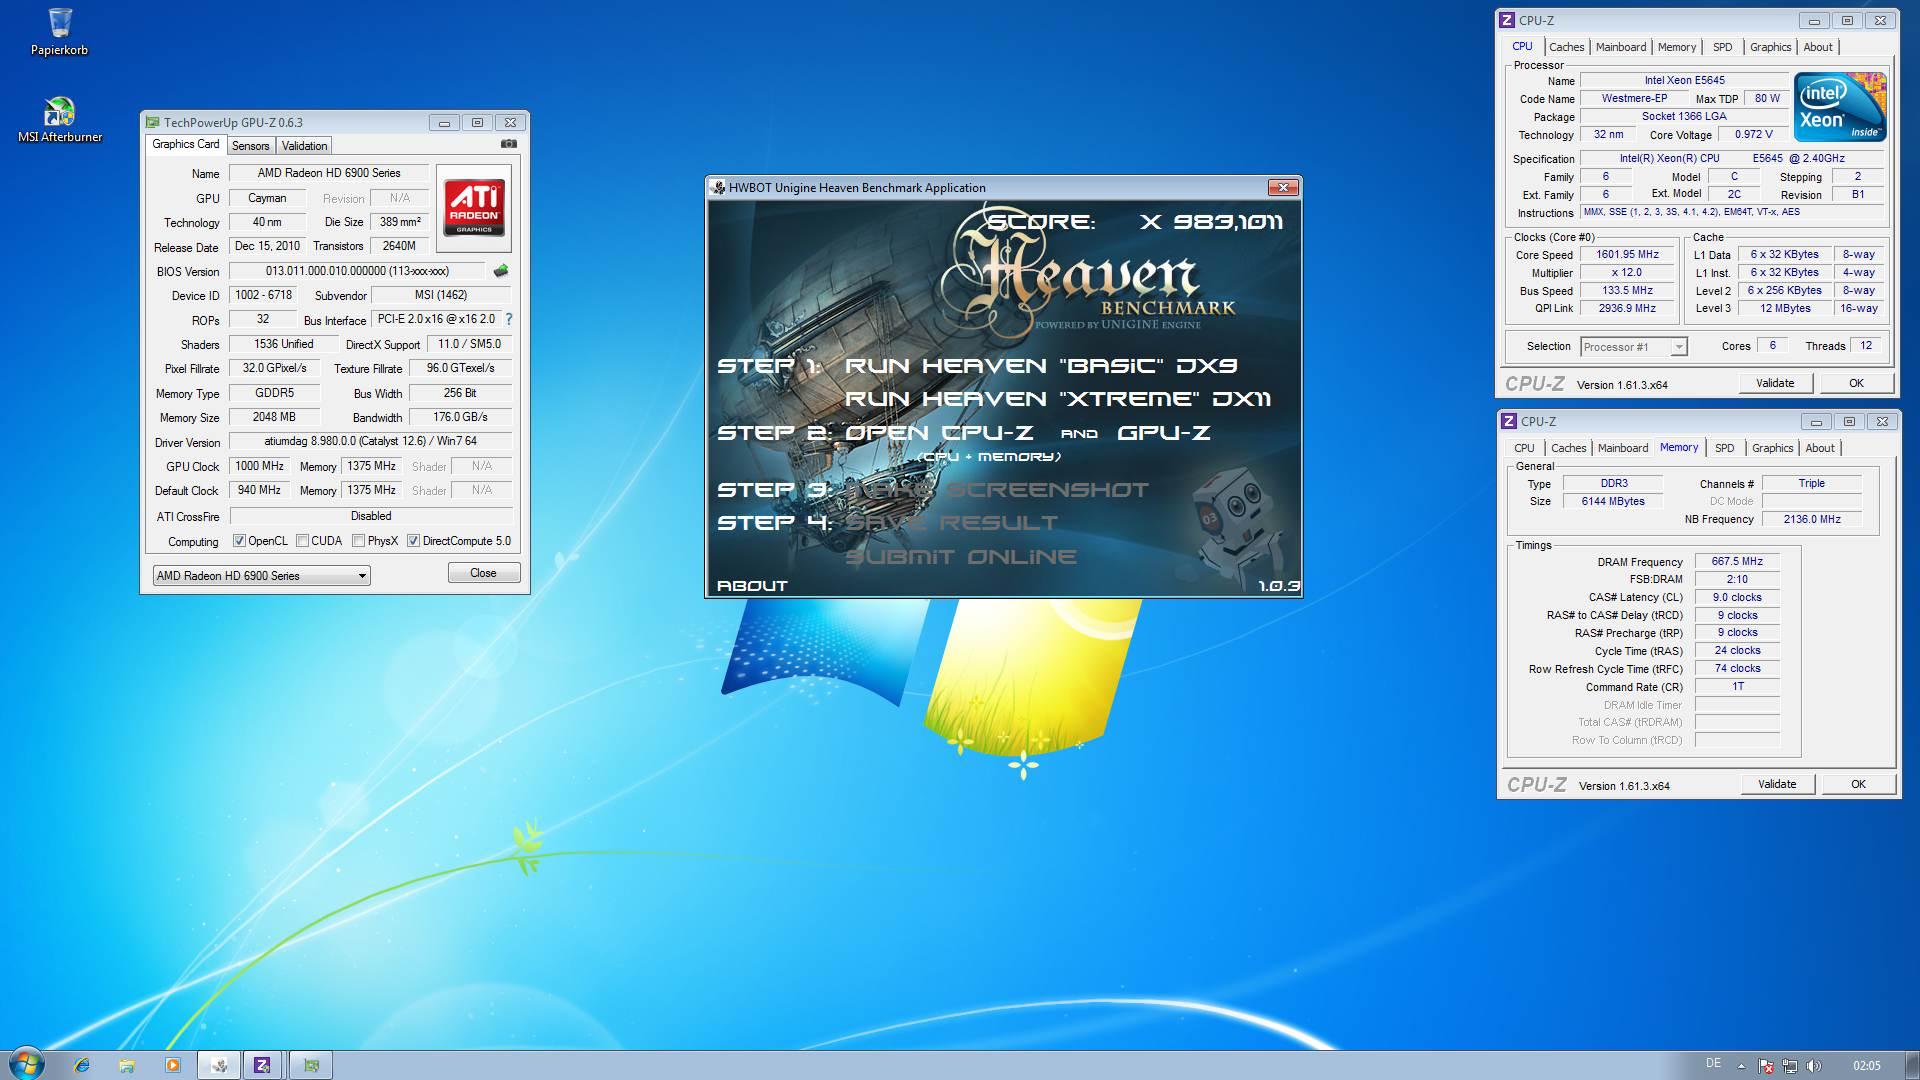Save the BIOS using the green chip icon
The image size is (1920, 1080).
tap(501, 271)
